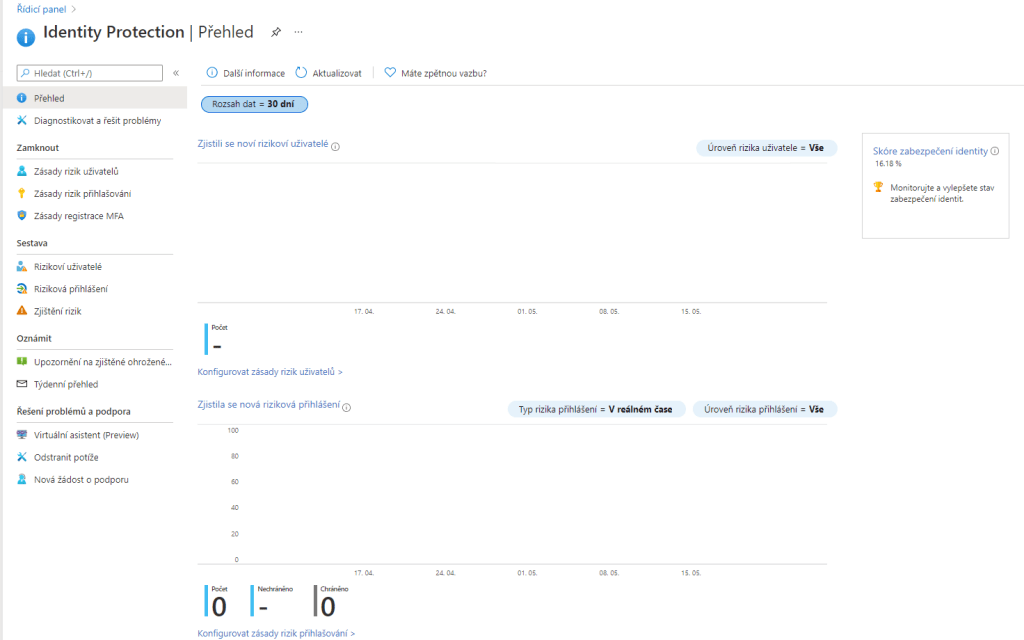
Task: Click Konfigurovat zásady rizik uživatelů link
Action: point(270,372)
